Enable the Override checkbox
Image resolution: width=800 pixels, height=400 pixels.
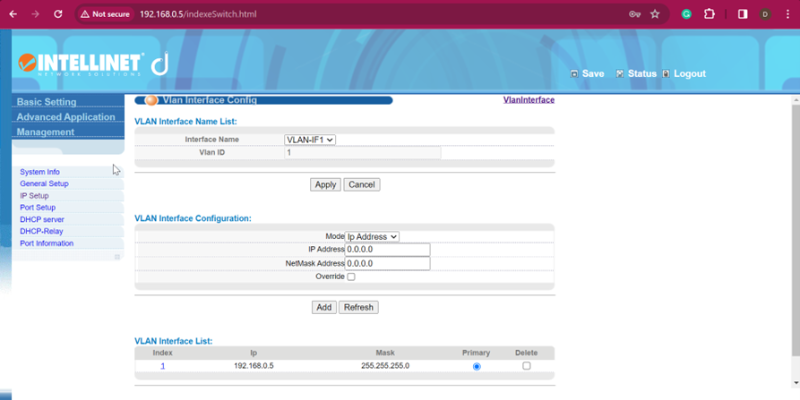point(351,277)
